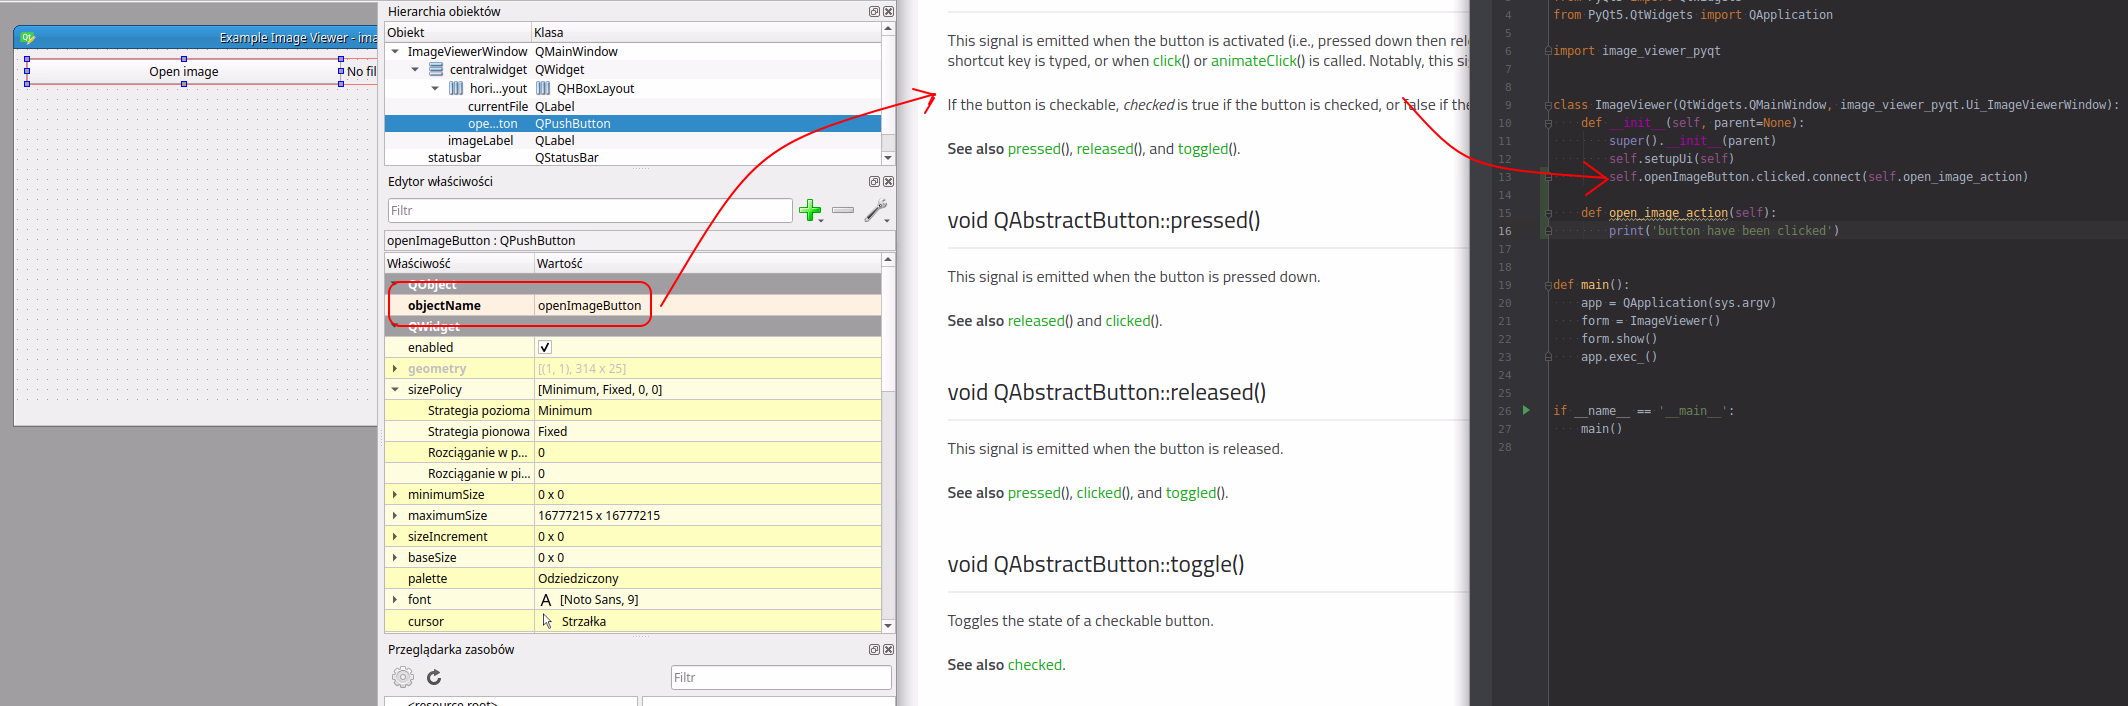The width and height of the screenshot is (2128, 706).
Task: Click the centralwidget layout icon in tree
Action: [436, 69]
